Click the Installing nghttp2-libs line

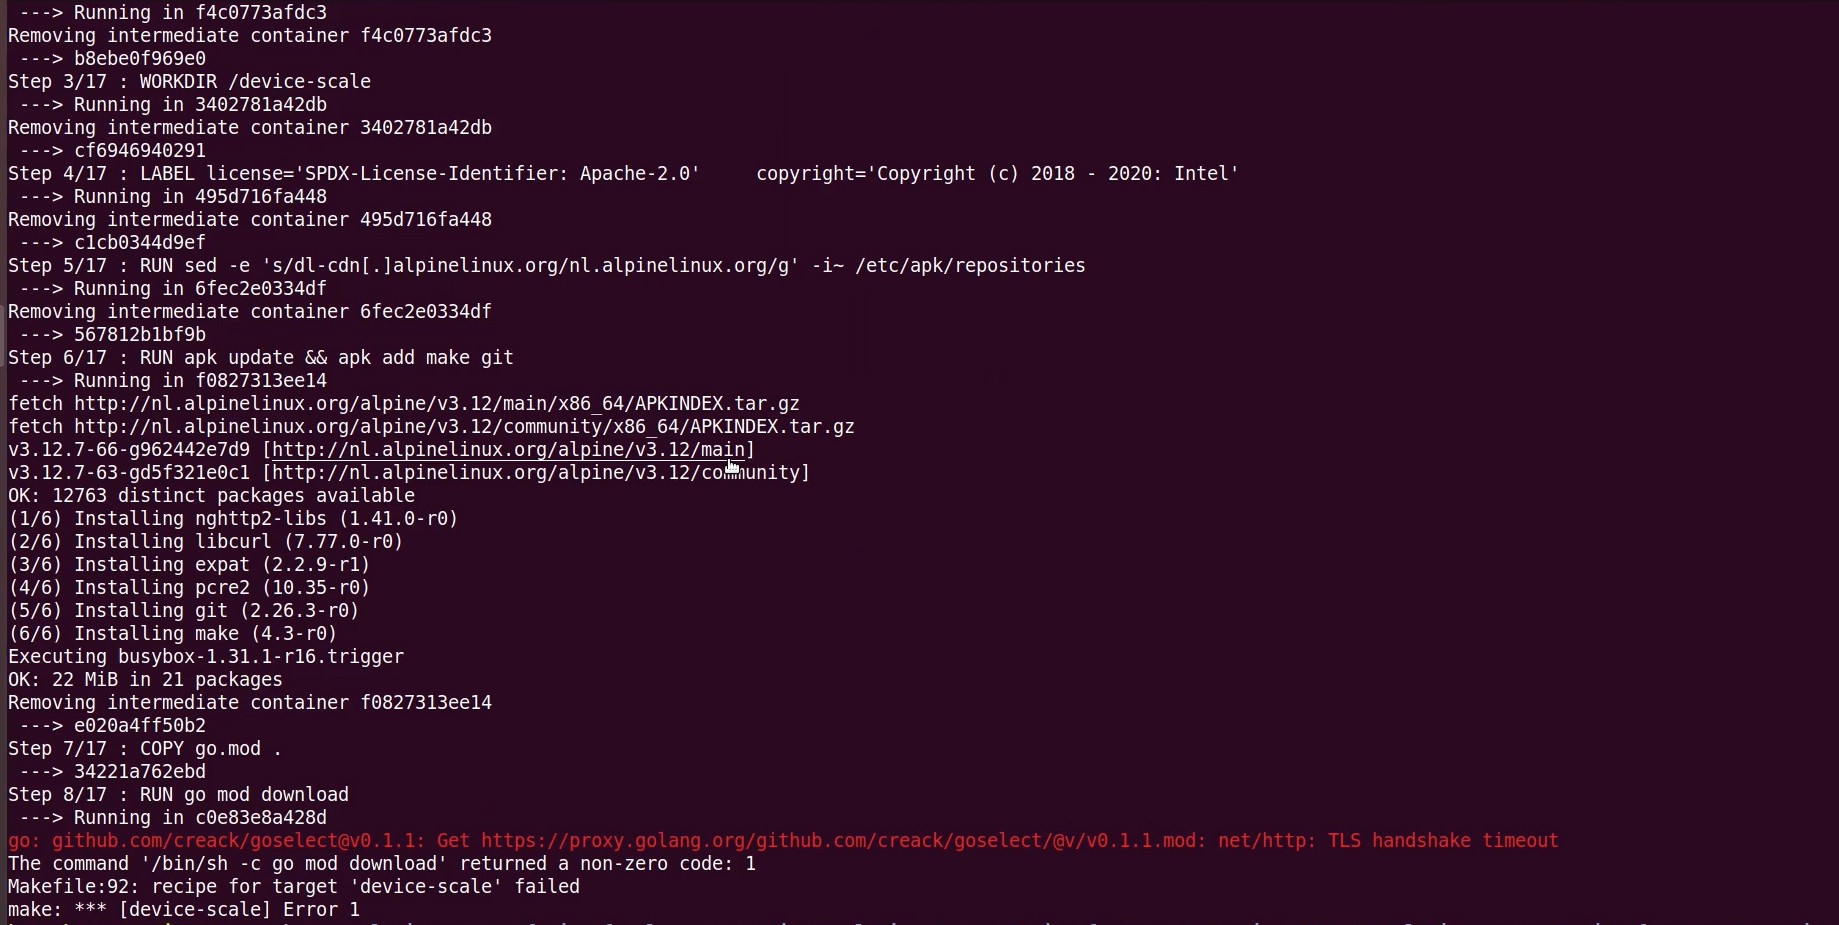coord(233,519)
